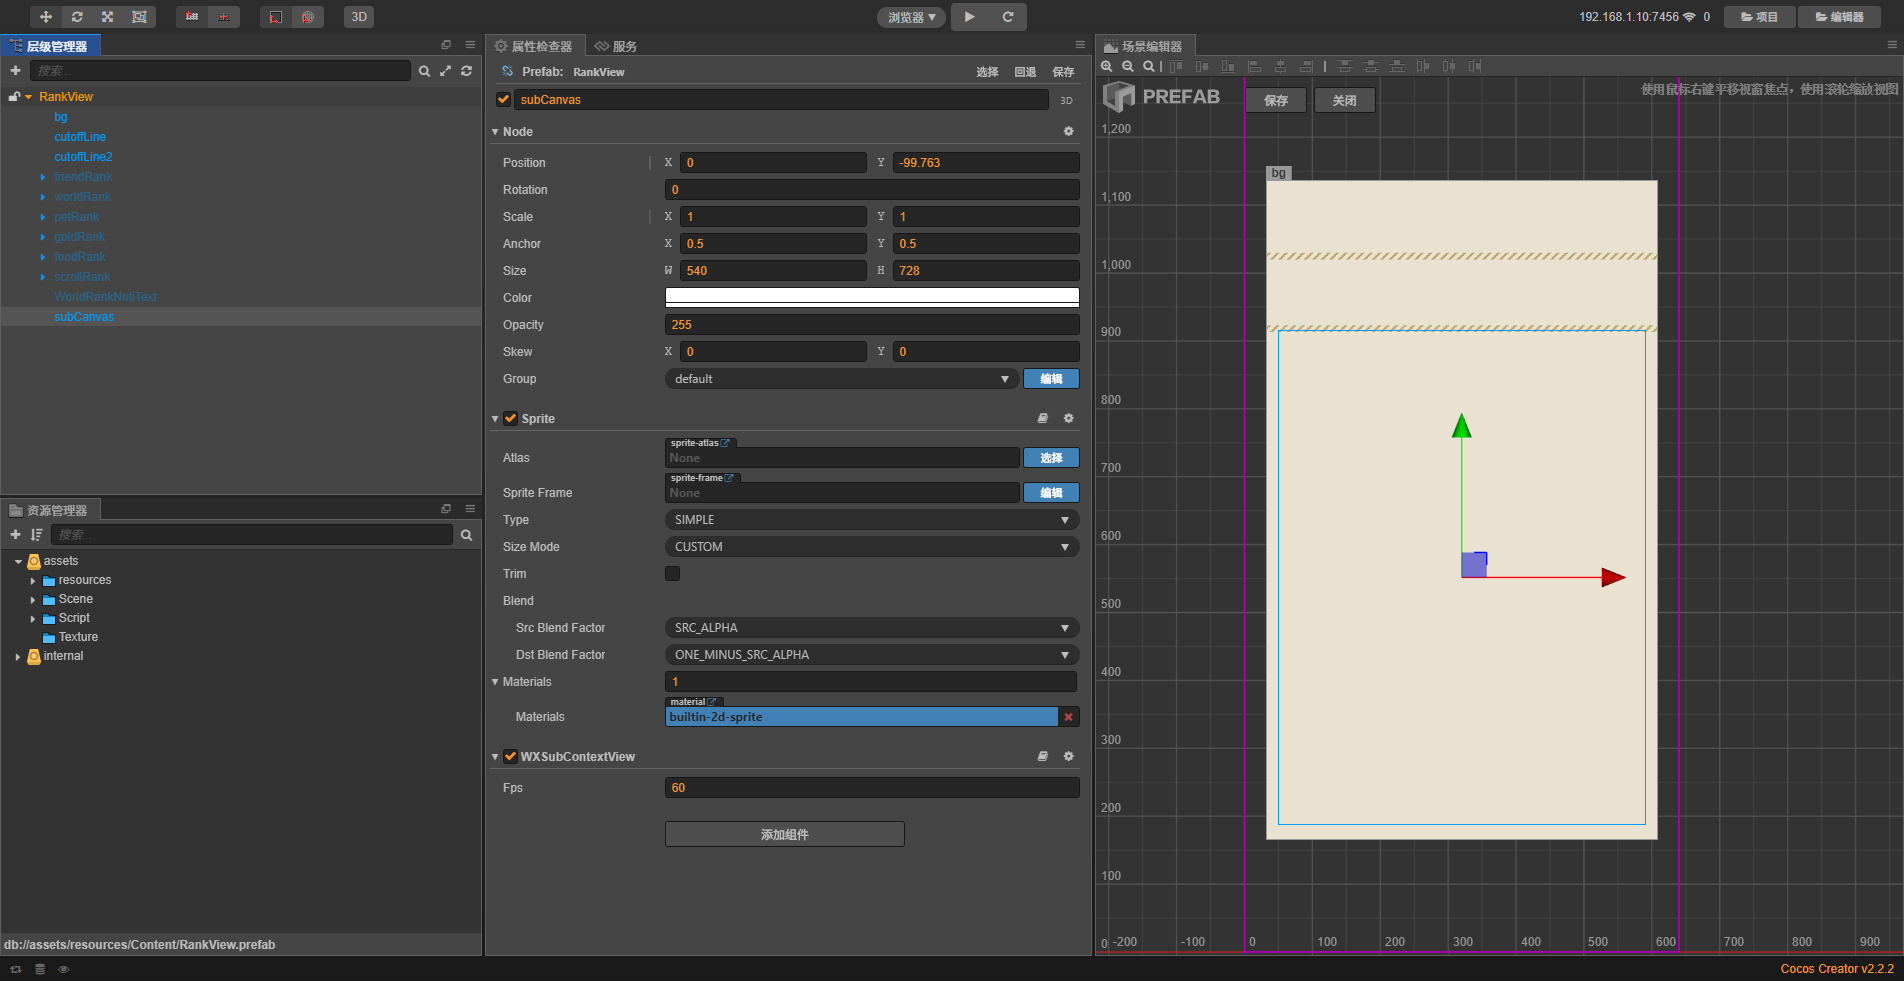Open WXSubContextView component help document icon

1042,757
